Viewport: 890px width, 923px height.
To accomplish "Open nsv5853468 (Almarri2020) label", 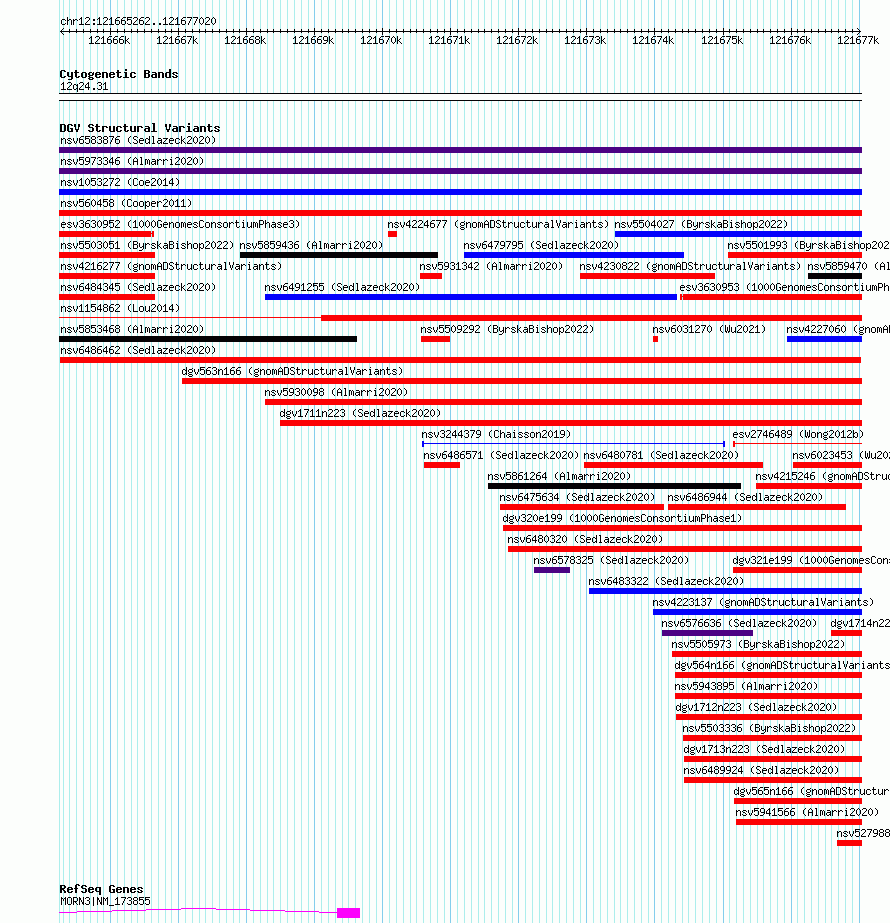I will [x=132, y=329].
